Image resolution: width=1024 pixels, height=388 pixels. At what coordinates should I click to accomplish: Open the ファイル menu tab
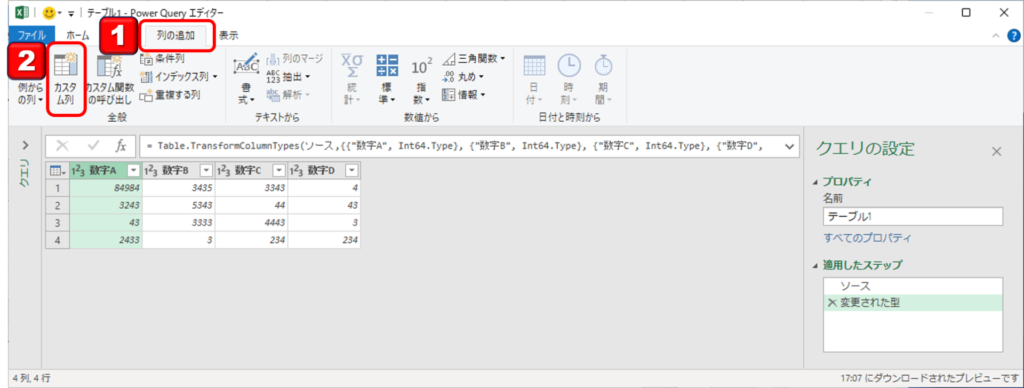coord(31,35)
